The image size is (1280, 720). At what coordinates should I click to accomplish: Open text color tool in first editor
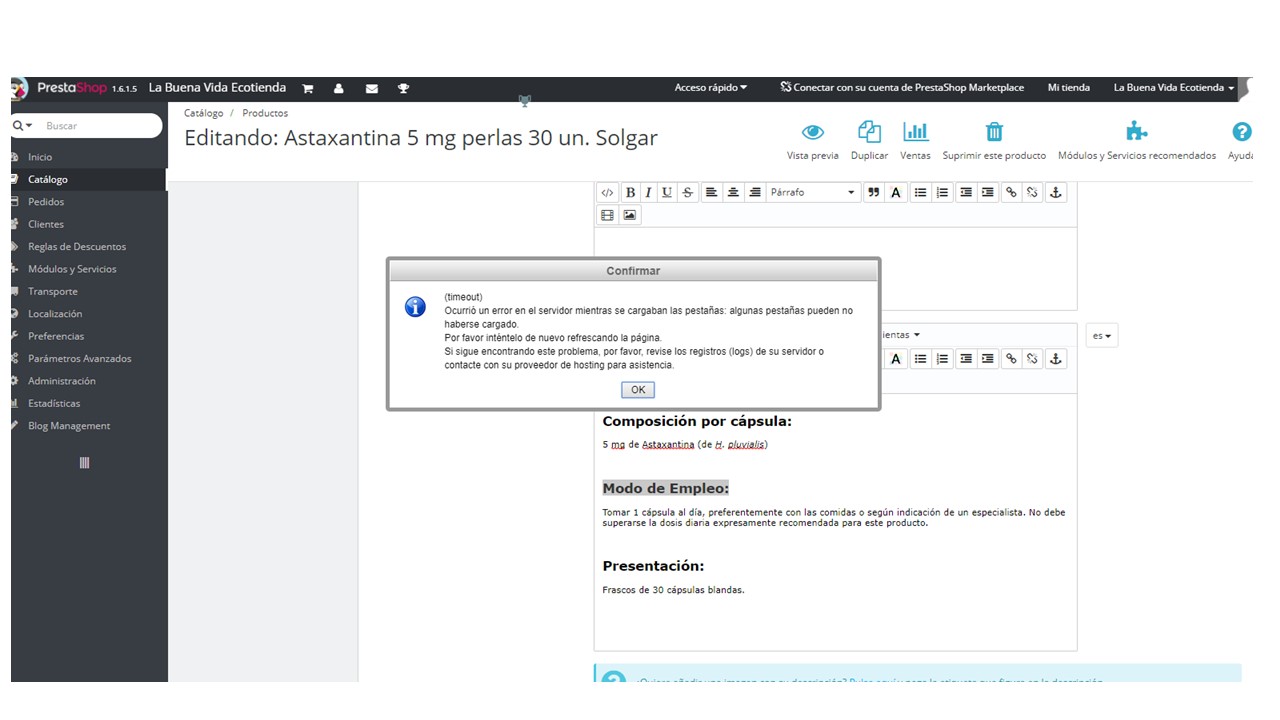896,193
